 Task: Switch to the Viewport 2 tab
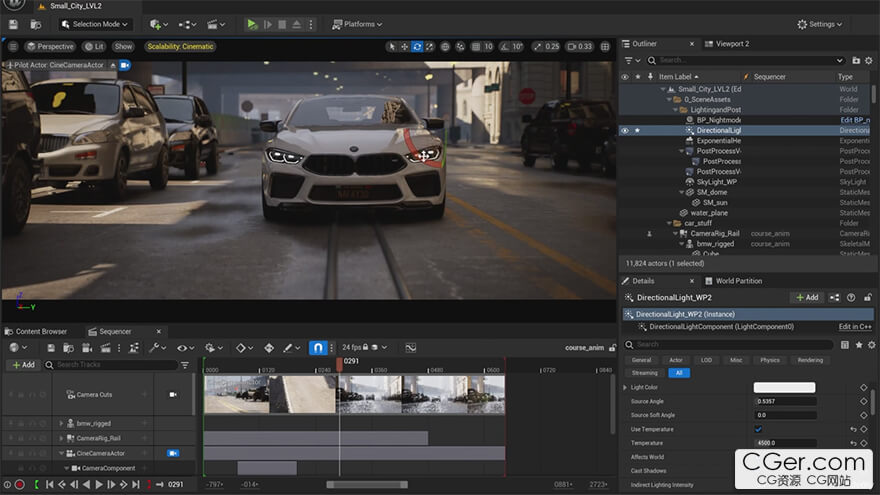727,44
